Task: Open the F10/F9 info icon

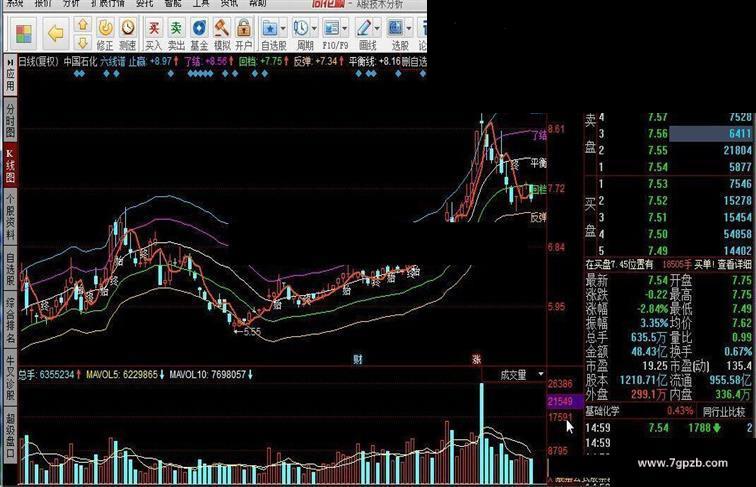Action: (331, 28)
